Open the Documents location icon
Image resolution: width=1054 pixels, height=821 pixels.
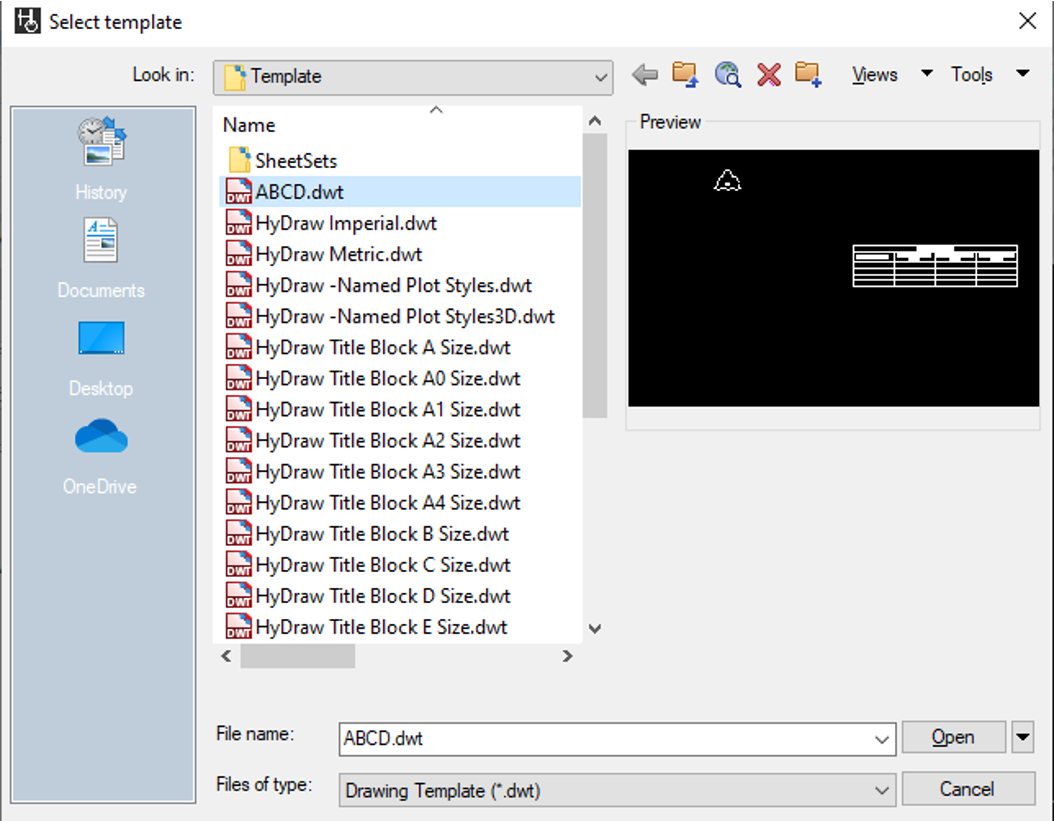coord(101,240)
